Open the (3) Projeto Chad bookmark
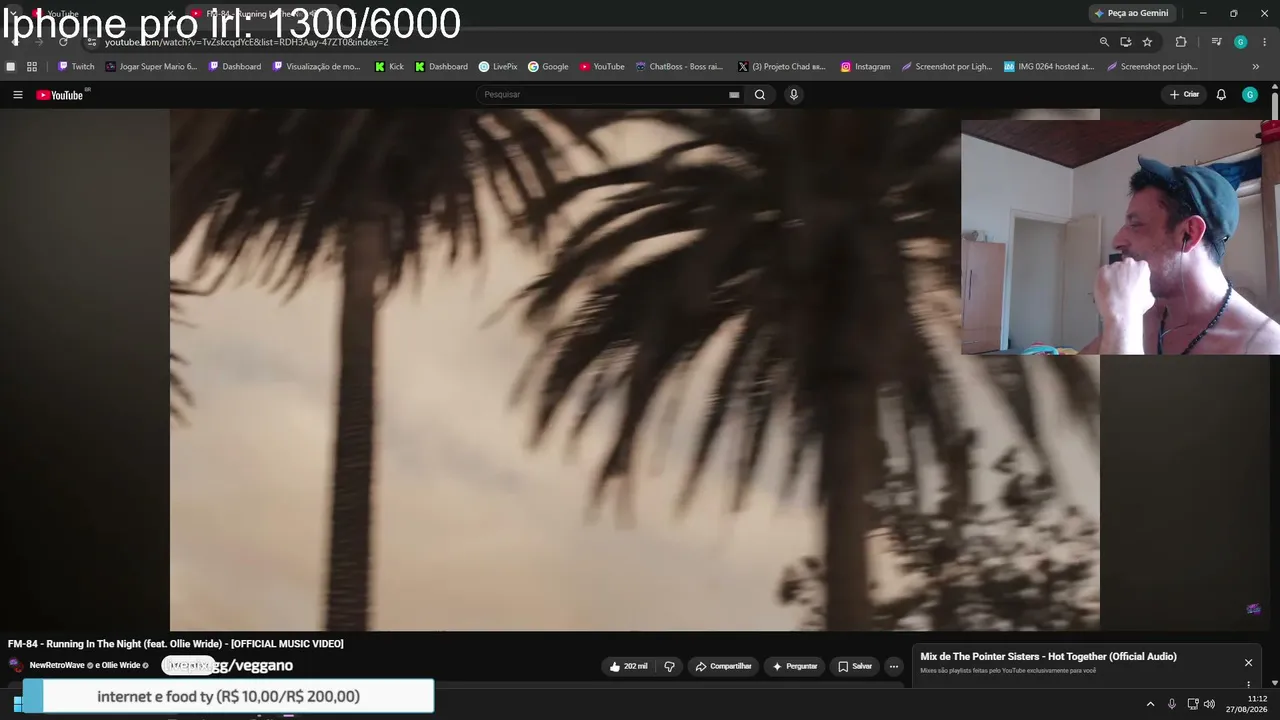The height and width of the screenshot is (720, 1280). coord(782,67)
